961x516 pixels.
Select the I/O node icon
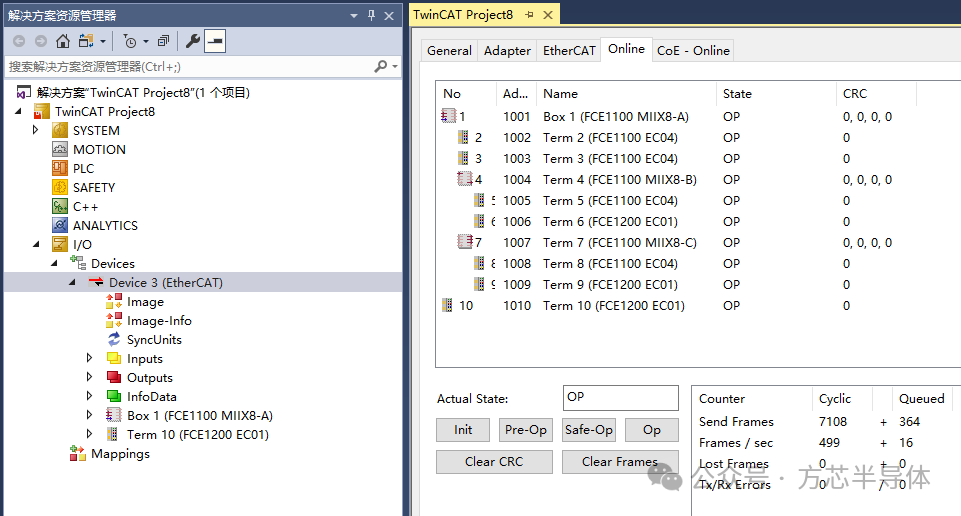pos(60,245)
